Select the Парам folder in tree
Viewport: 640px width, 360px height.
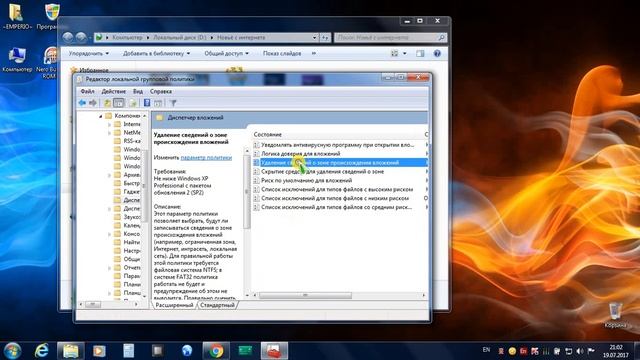click(127, 276)
